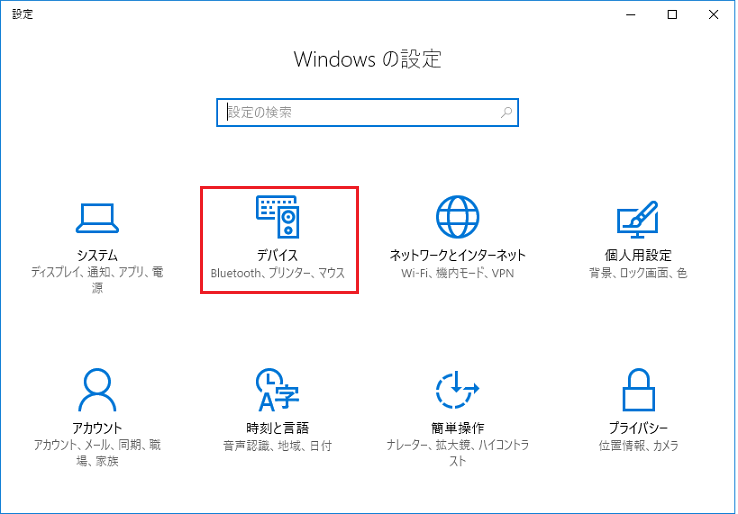738x514 pixels.
Task: Select the システム label
Action: pyautogui.click(x=97, y=255)
